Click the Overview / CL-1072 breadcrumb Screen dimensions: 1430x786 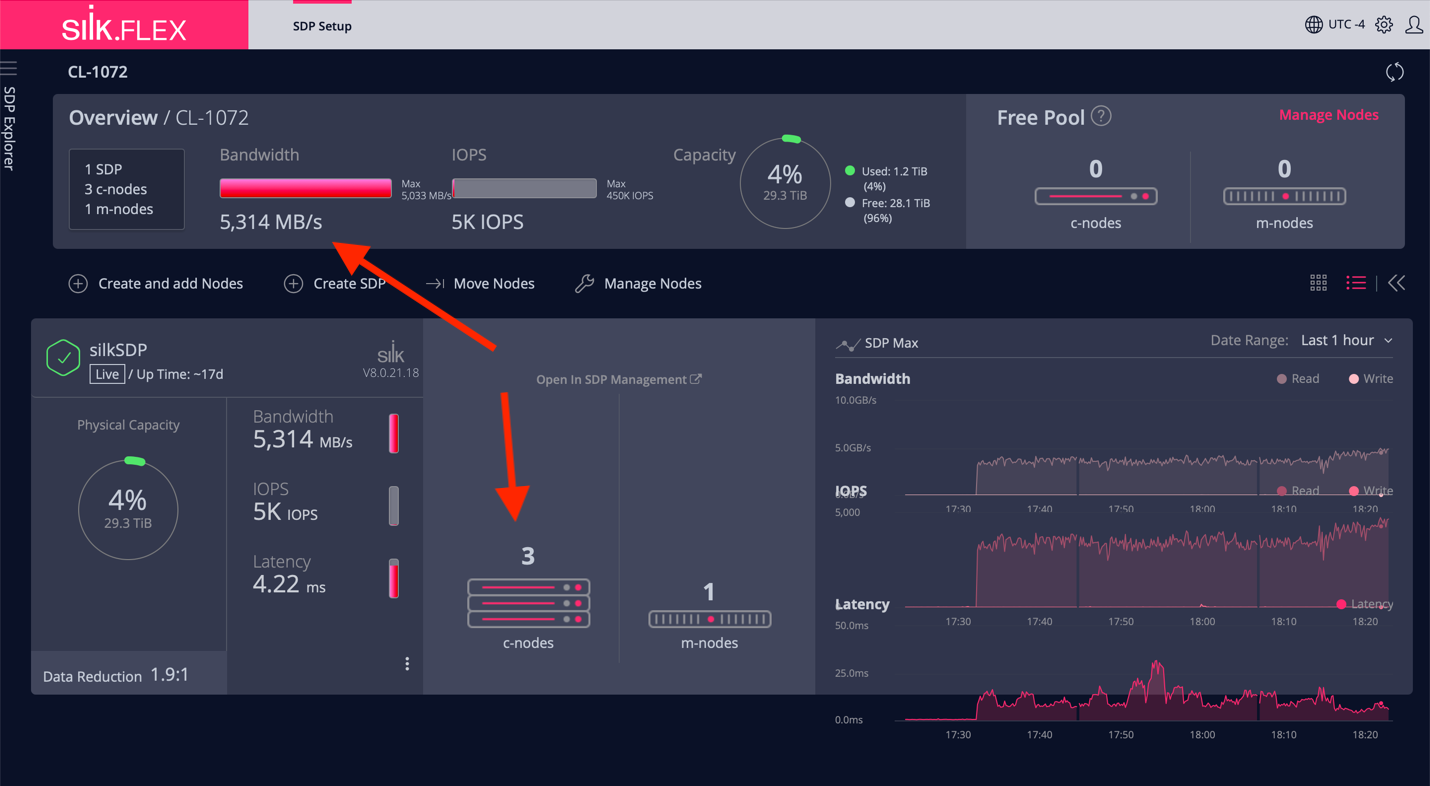coord(158,117)
